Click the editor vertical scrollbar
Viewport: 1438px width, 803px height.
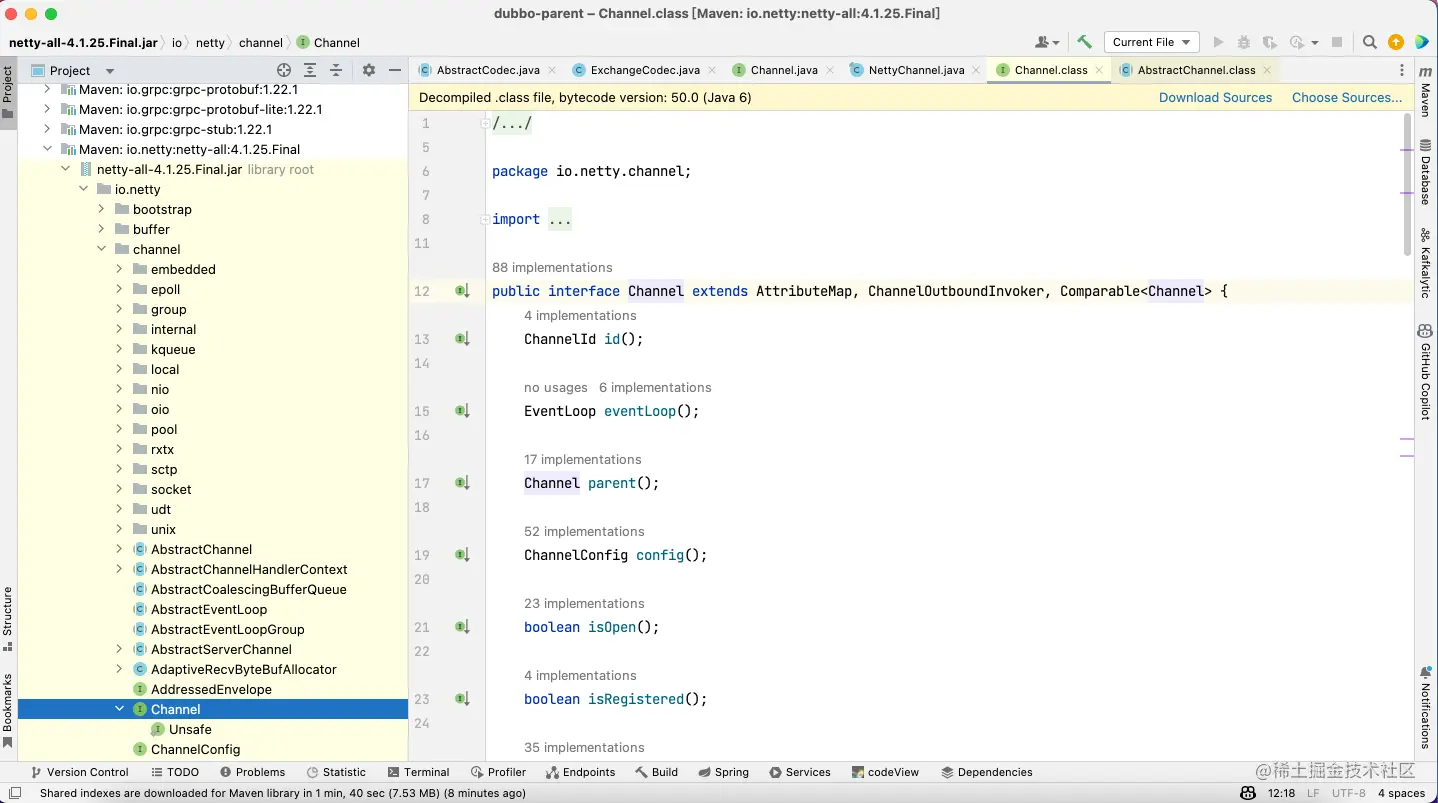pyautogui.click(x=1408, y=183)
